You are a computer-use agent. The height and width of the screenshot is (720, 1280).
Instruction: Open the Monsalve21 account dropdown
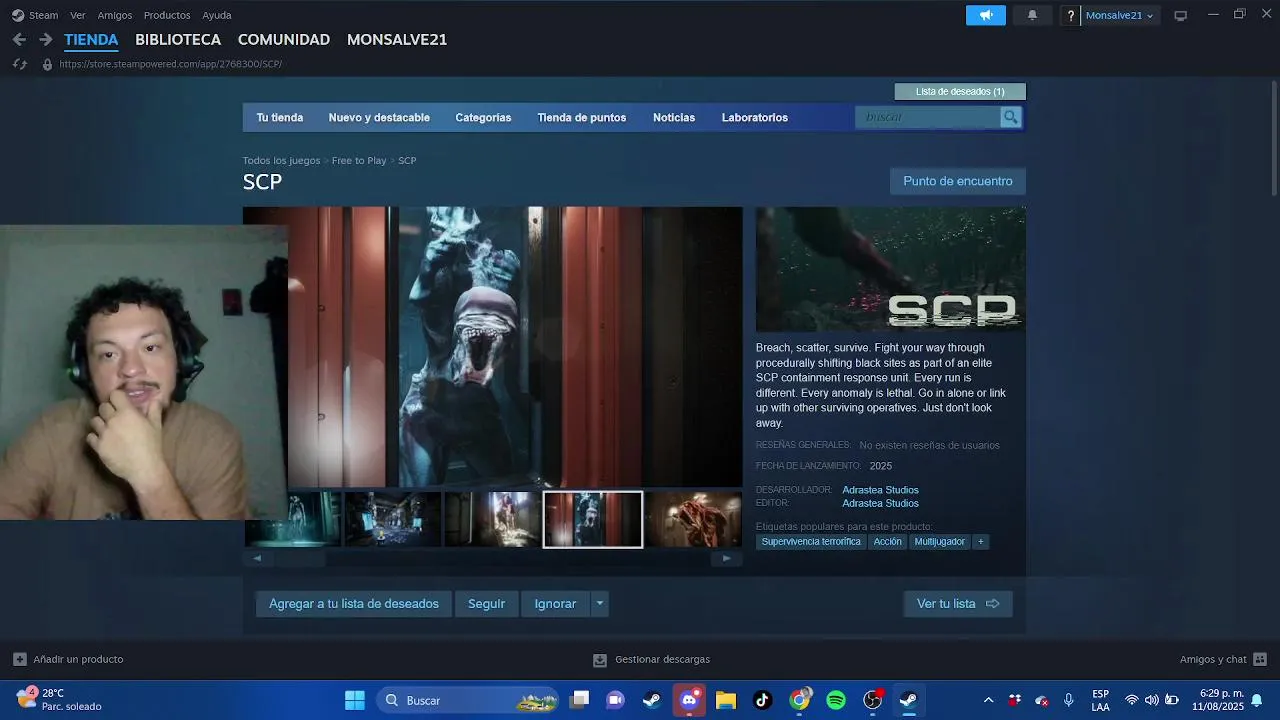click(x=1119, y=15)
